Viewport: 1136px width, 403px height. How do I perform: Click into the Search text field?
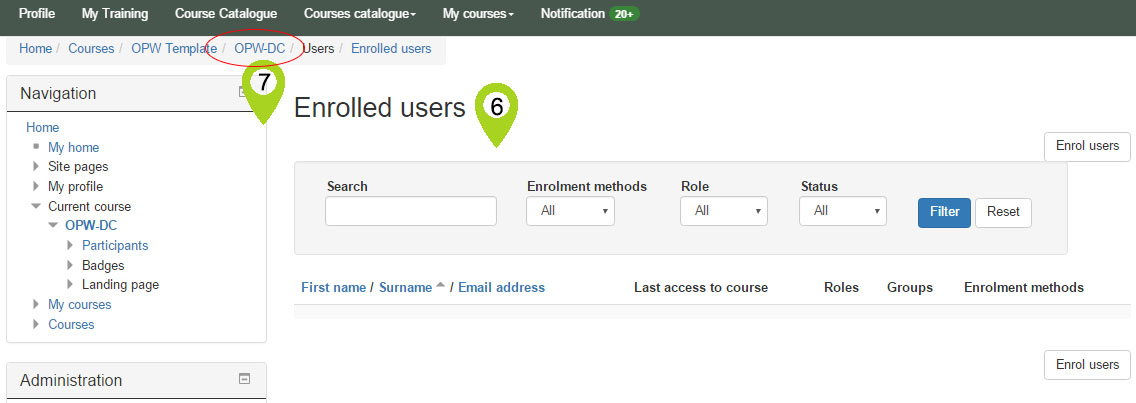[x=410, y=211]
